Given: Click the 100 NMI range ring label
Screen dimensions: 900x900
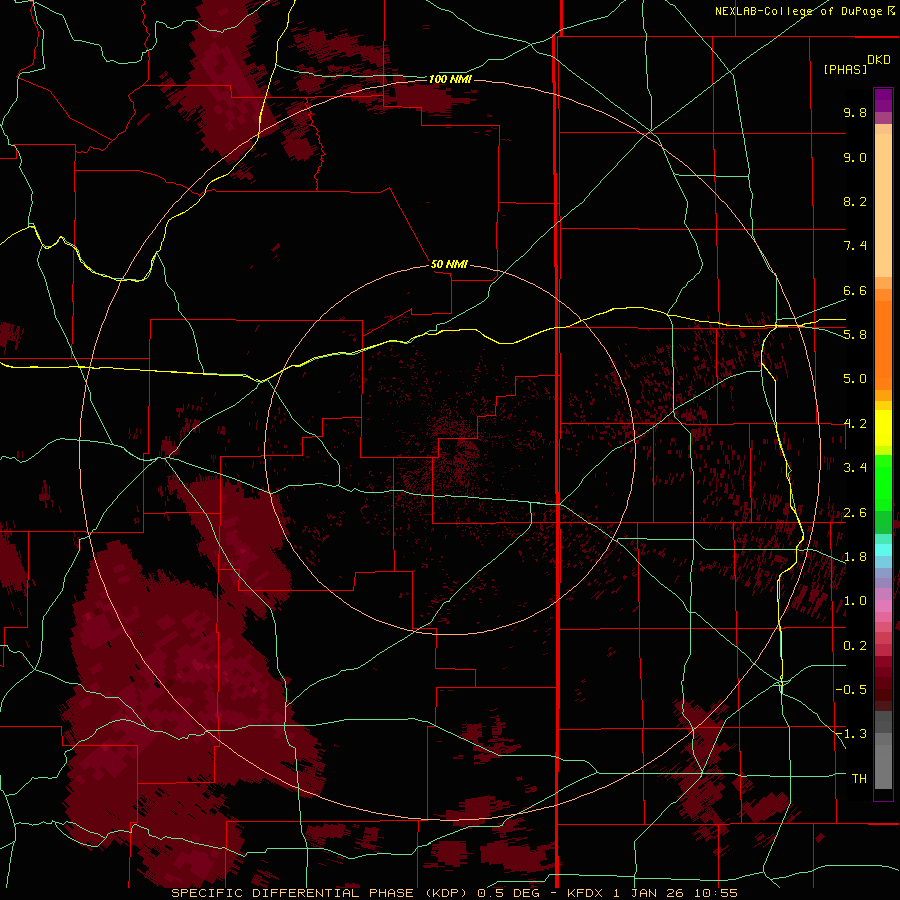Looking at the screenshot, I should 450,79.
